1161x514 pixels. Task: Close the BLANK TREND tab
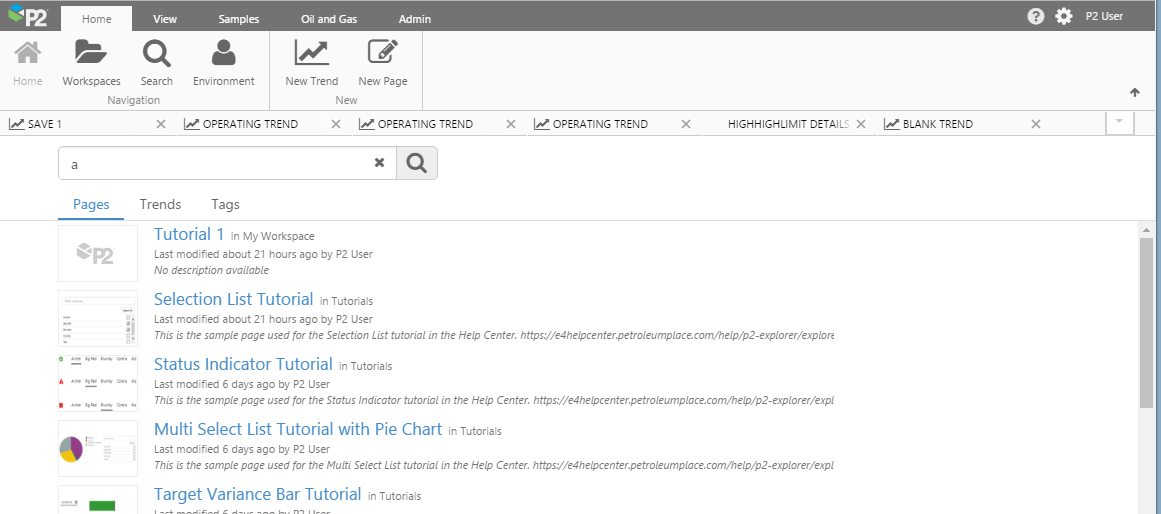(x=1036, y=124)
